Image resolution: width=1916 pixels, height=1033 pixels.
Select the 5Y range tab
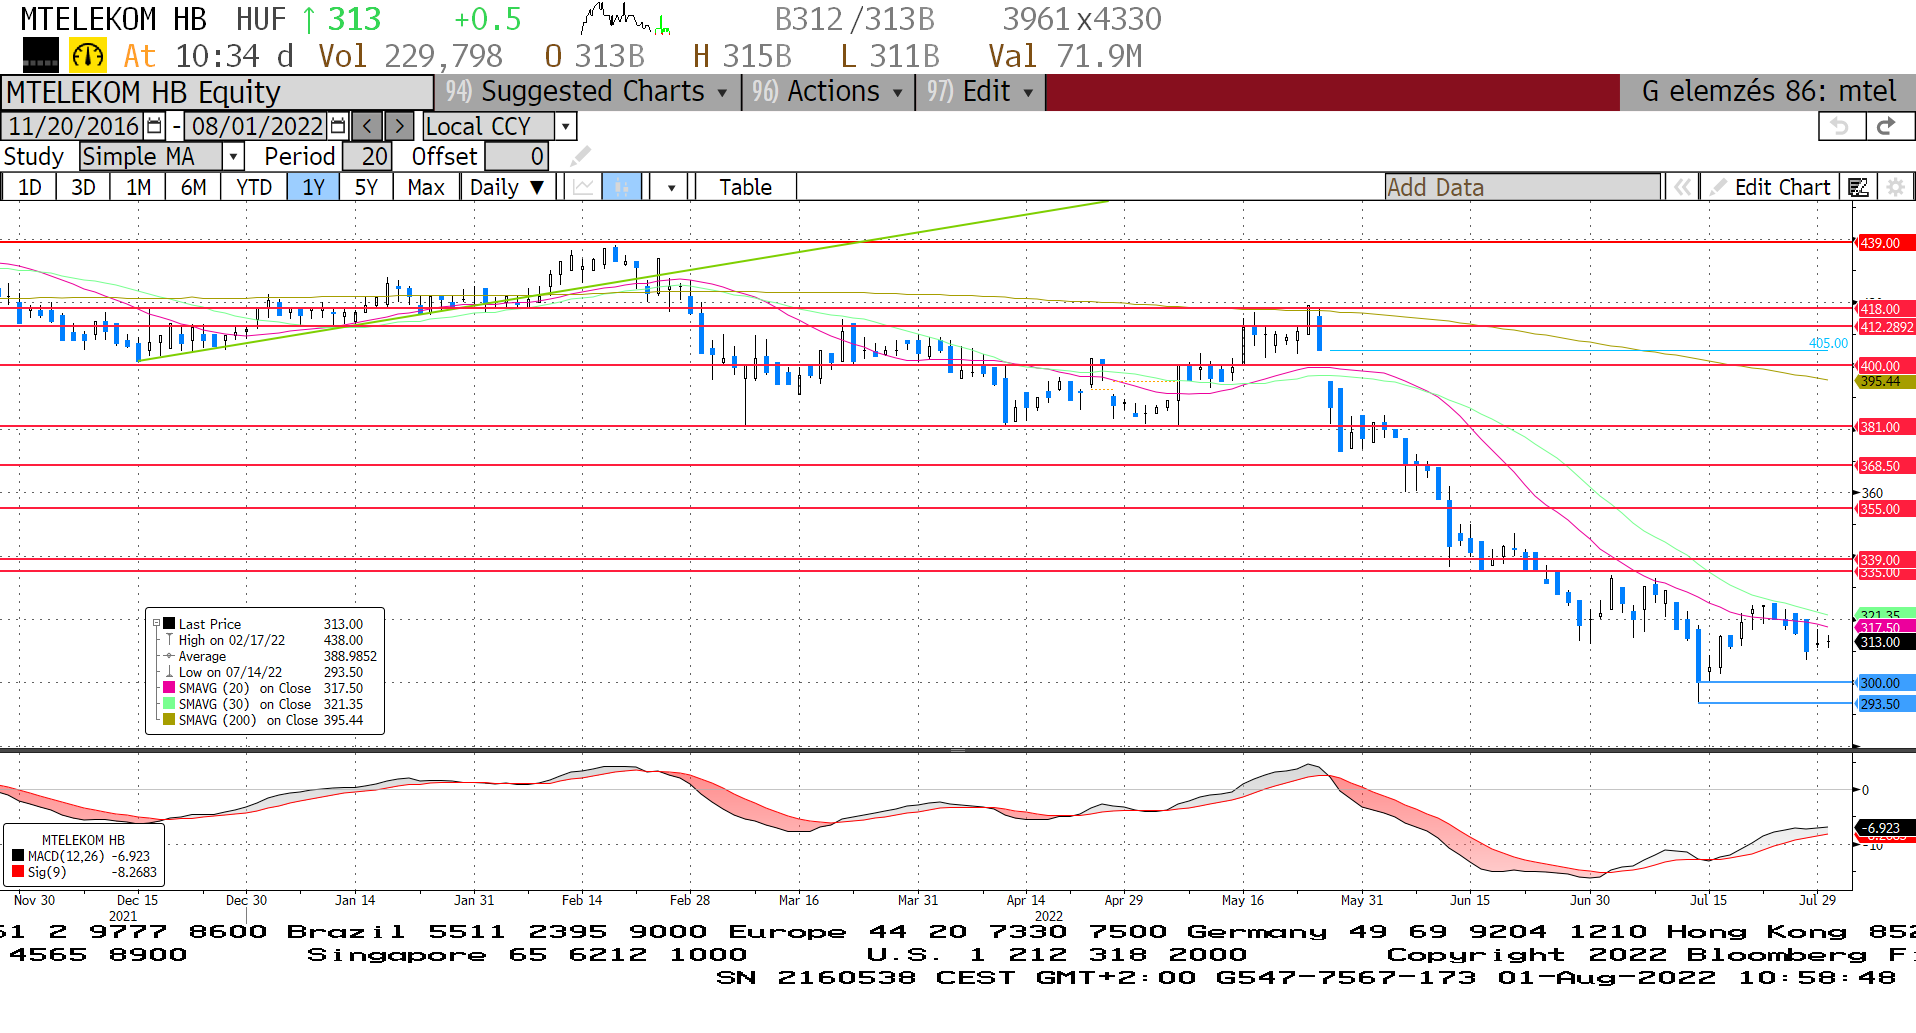(366, 187)
